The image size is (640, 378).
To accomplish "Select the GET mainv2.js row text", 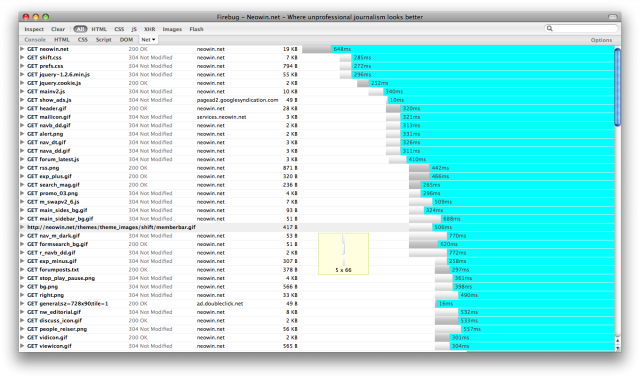I will click(46, 91).
